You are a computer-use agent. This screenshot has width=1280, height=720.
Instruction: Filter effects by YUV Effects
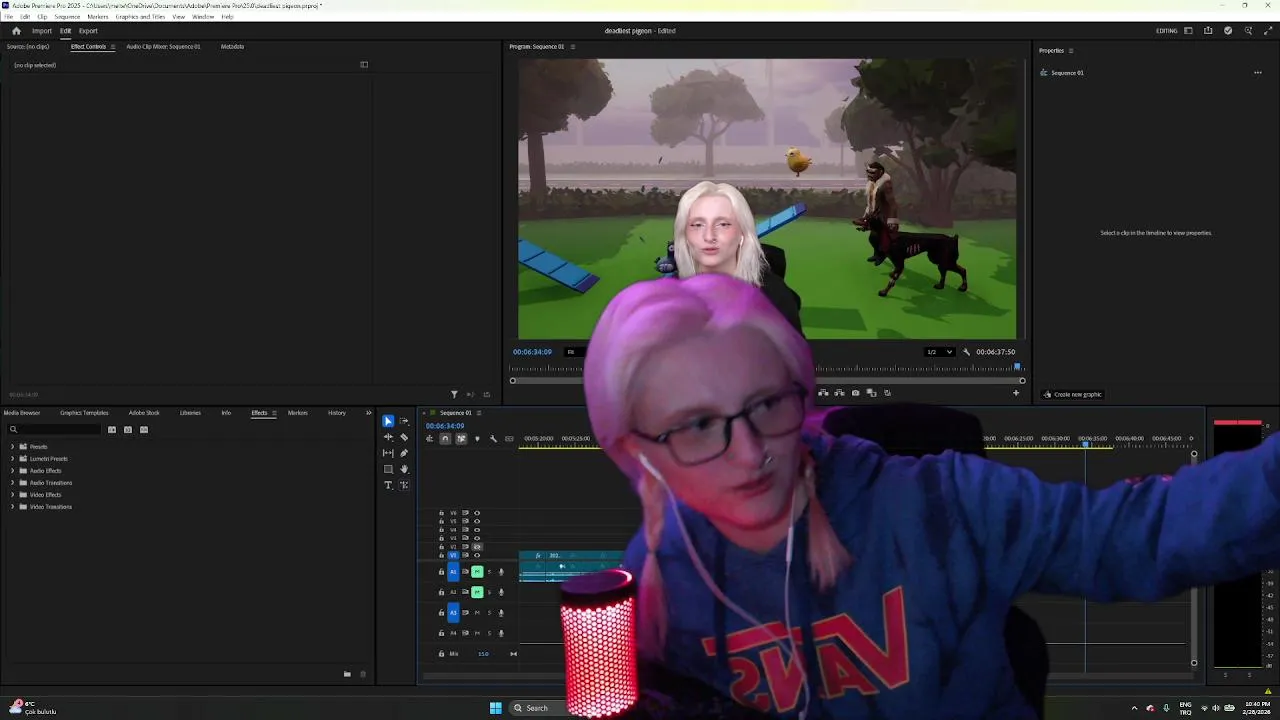pyautogui.click(x=144, y=430)
